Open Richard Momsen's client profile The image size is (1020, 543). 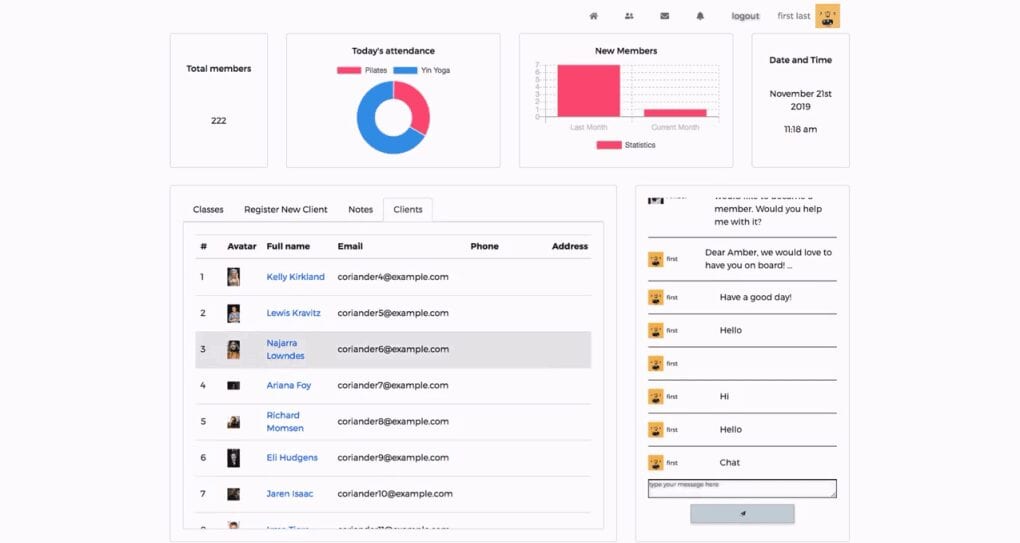click(x=285, y=421)
